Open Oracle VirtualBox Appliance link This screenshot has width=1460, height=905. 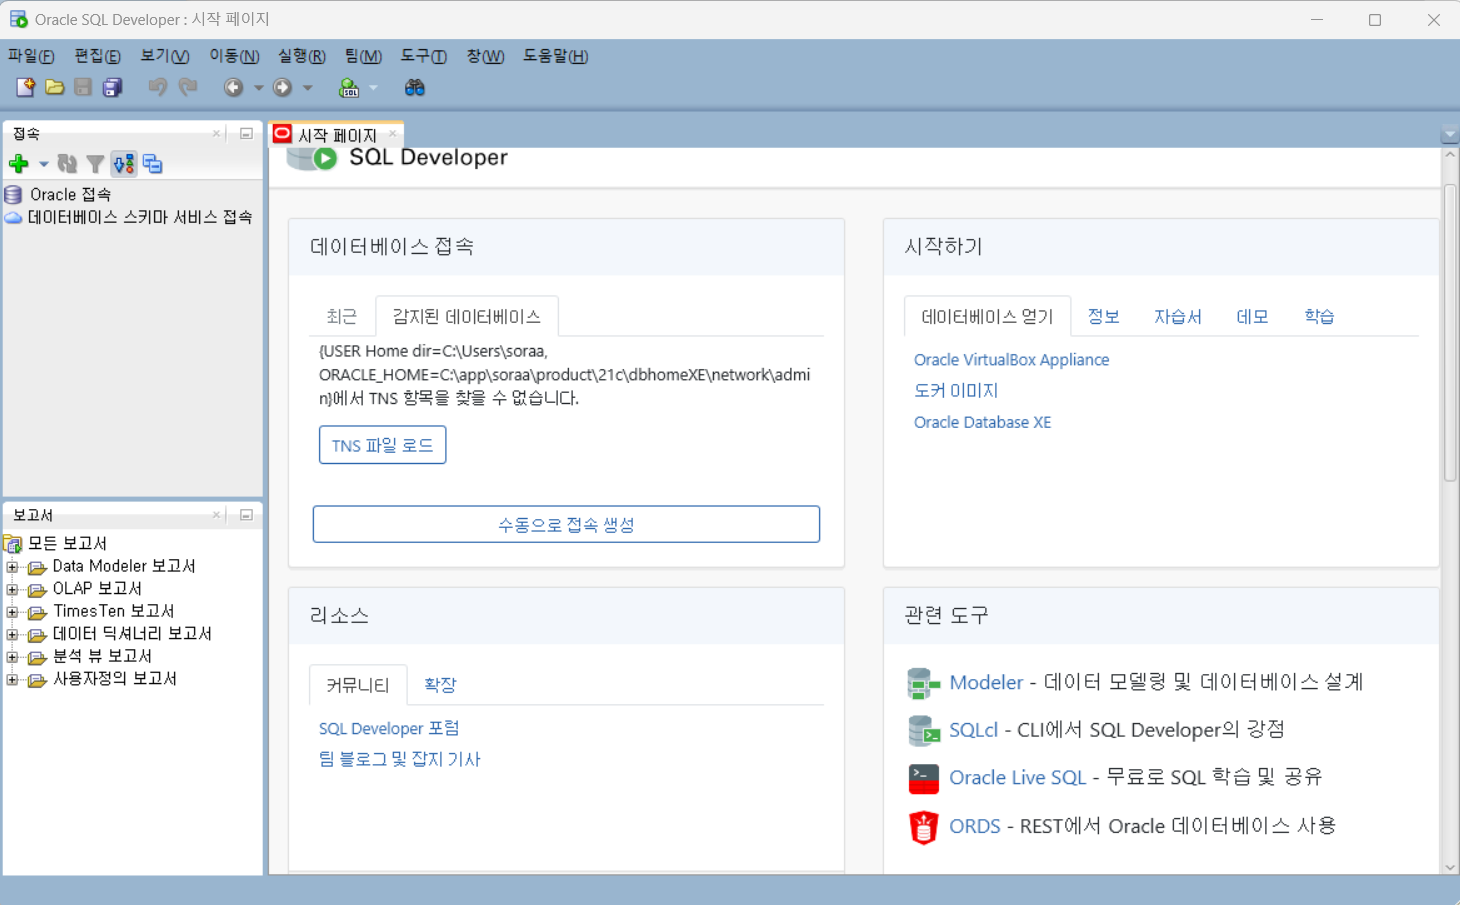pos(1011,359)
